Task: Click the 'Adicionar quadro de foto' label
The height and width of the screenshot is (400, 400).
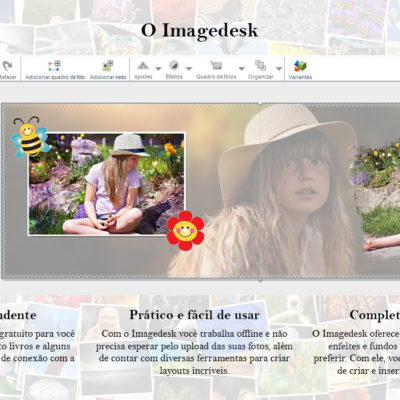Action: click(x=55, y=77)
